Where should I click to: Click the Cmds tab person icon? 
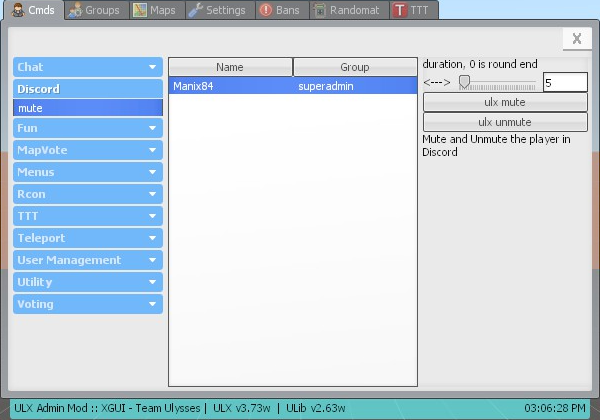(x=18, y=10)
